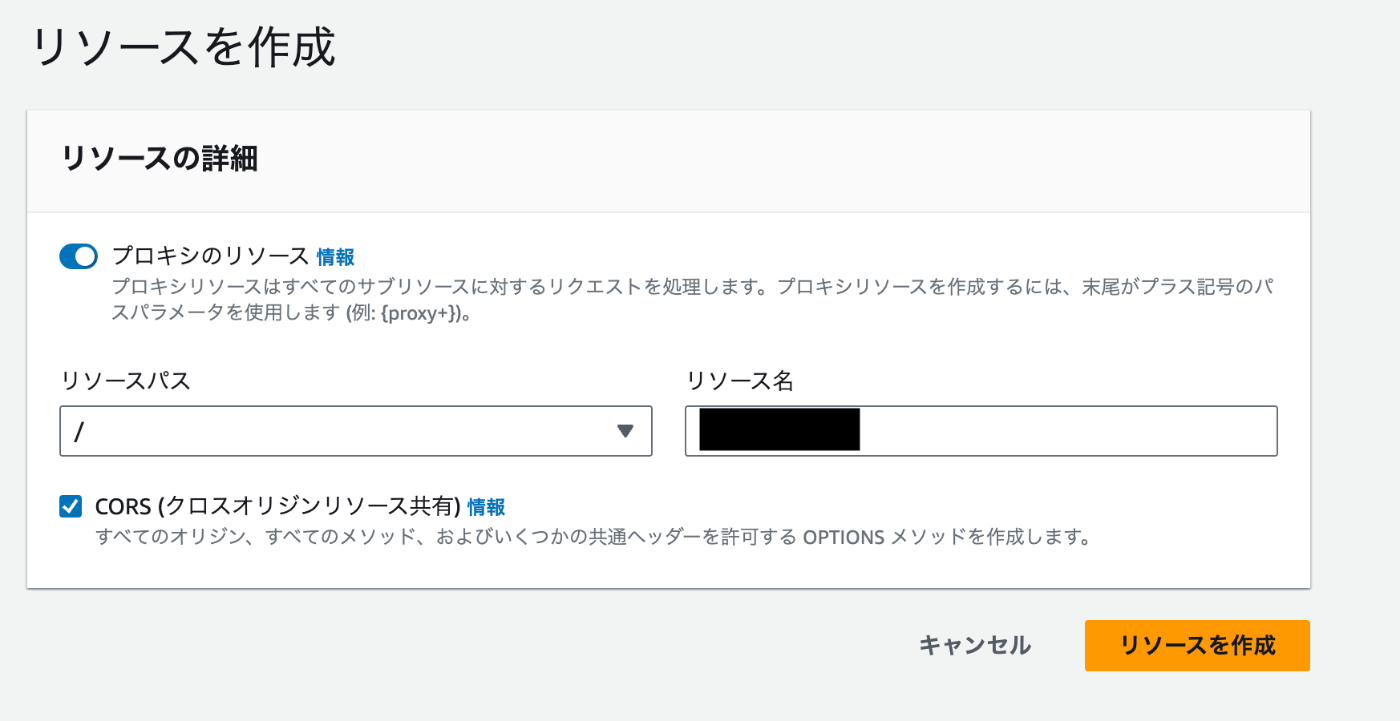Screen dimensions: 1400x721
Task: Click the キャンセル button
Action: [x=975, y=645]
